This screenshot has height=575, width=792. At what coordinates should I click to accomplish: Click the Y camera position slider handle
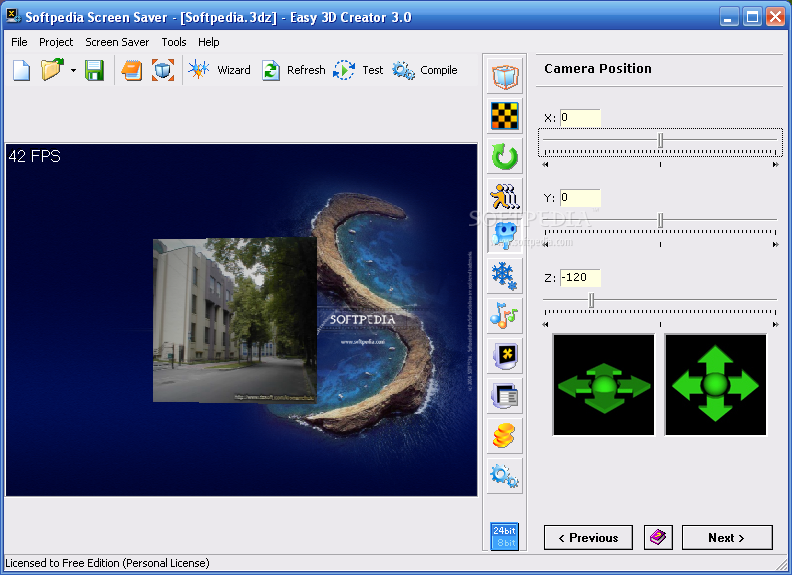(x=660, y=220)
